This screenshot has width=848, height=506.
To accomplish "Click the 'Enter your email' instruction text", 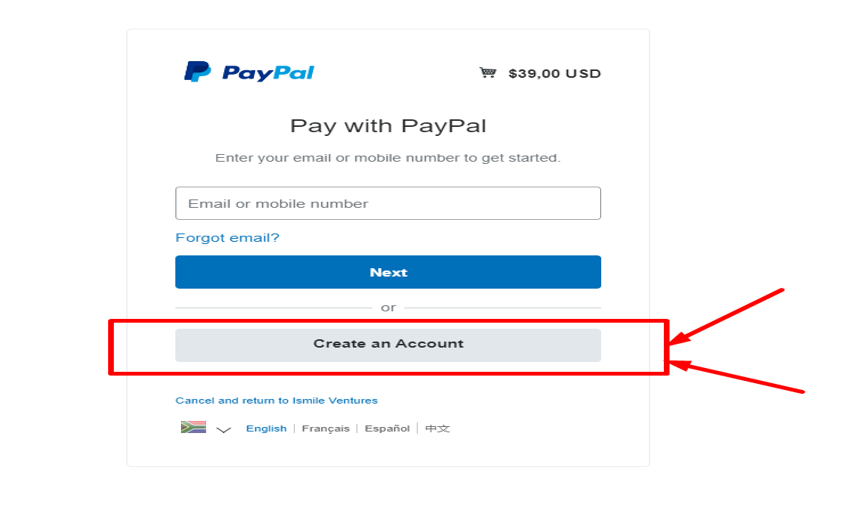I will click(x=388, y=158).
